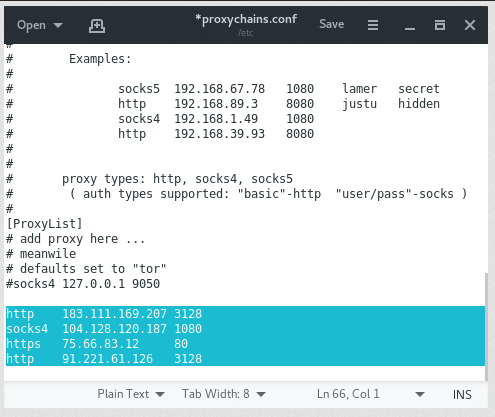495x417 pixels.
Task: Open the file chooser with Open button
Action: [x=31, y=25]
